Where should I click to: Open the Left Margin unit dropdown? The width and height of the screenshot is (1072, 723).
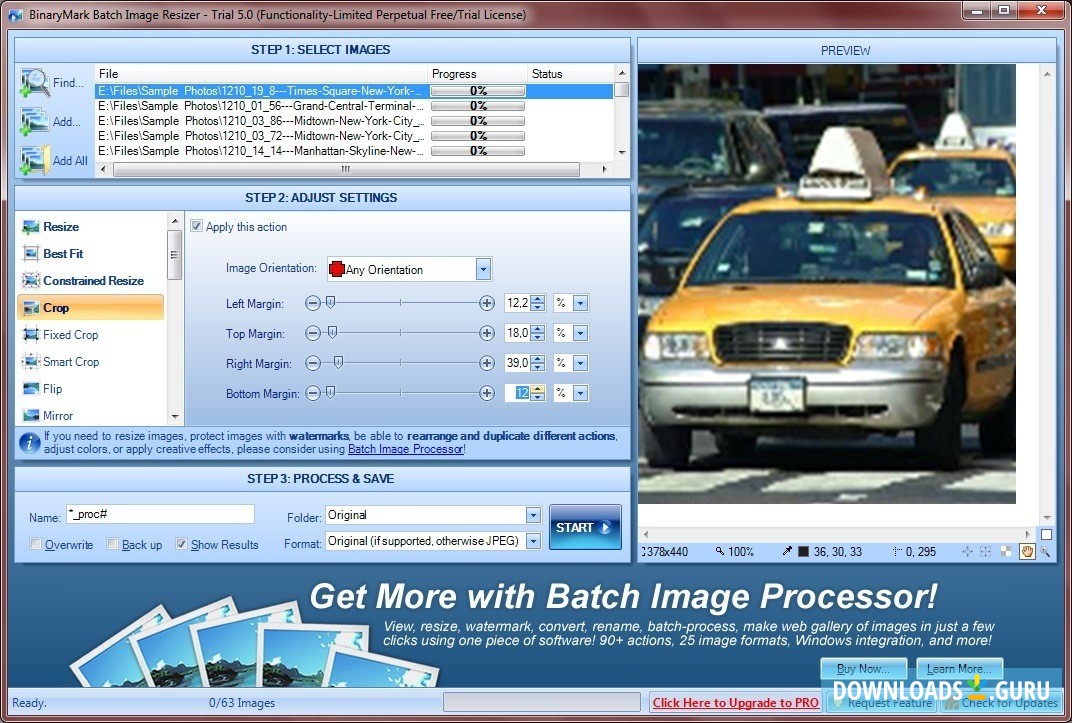(x=580, y=303)
